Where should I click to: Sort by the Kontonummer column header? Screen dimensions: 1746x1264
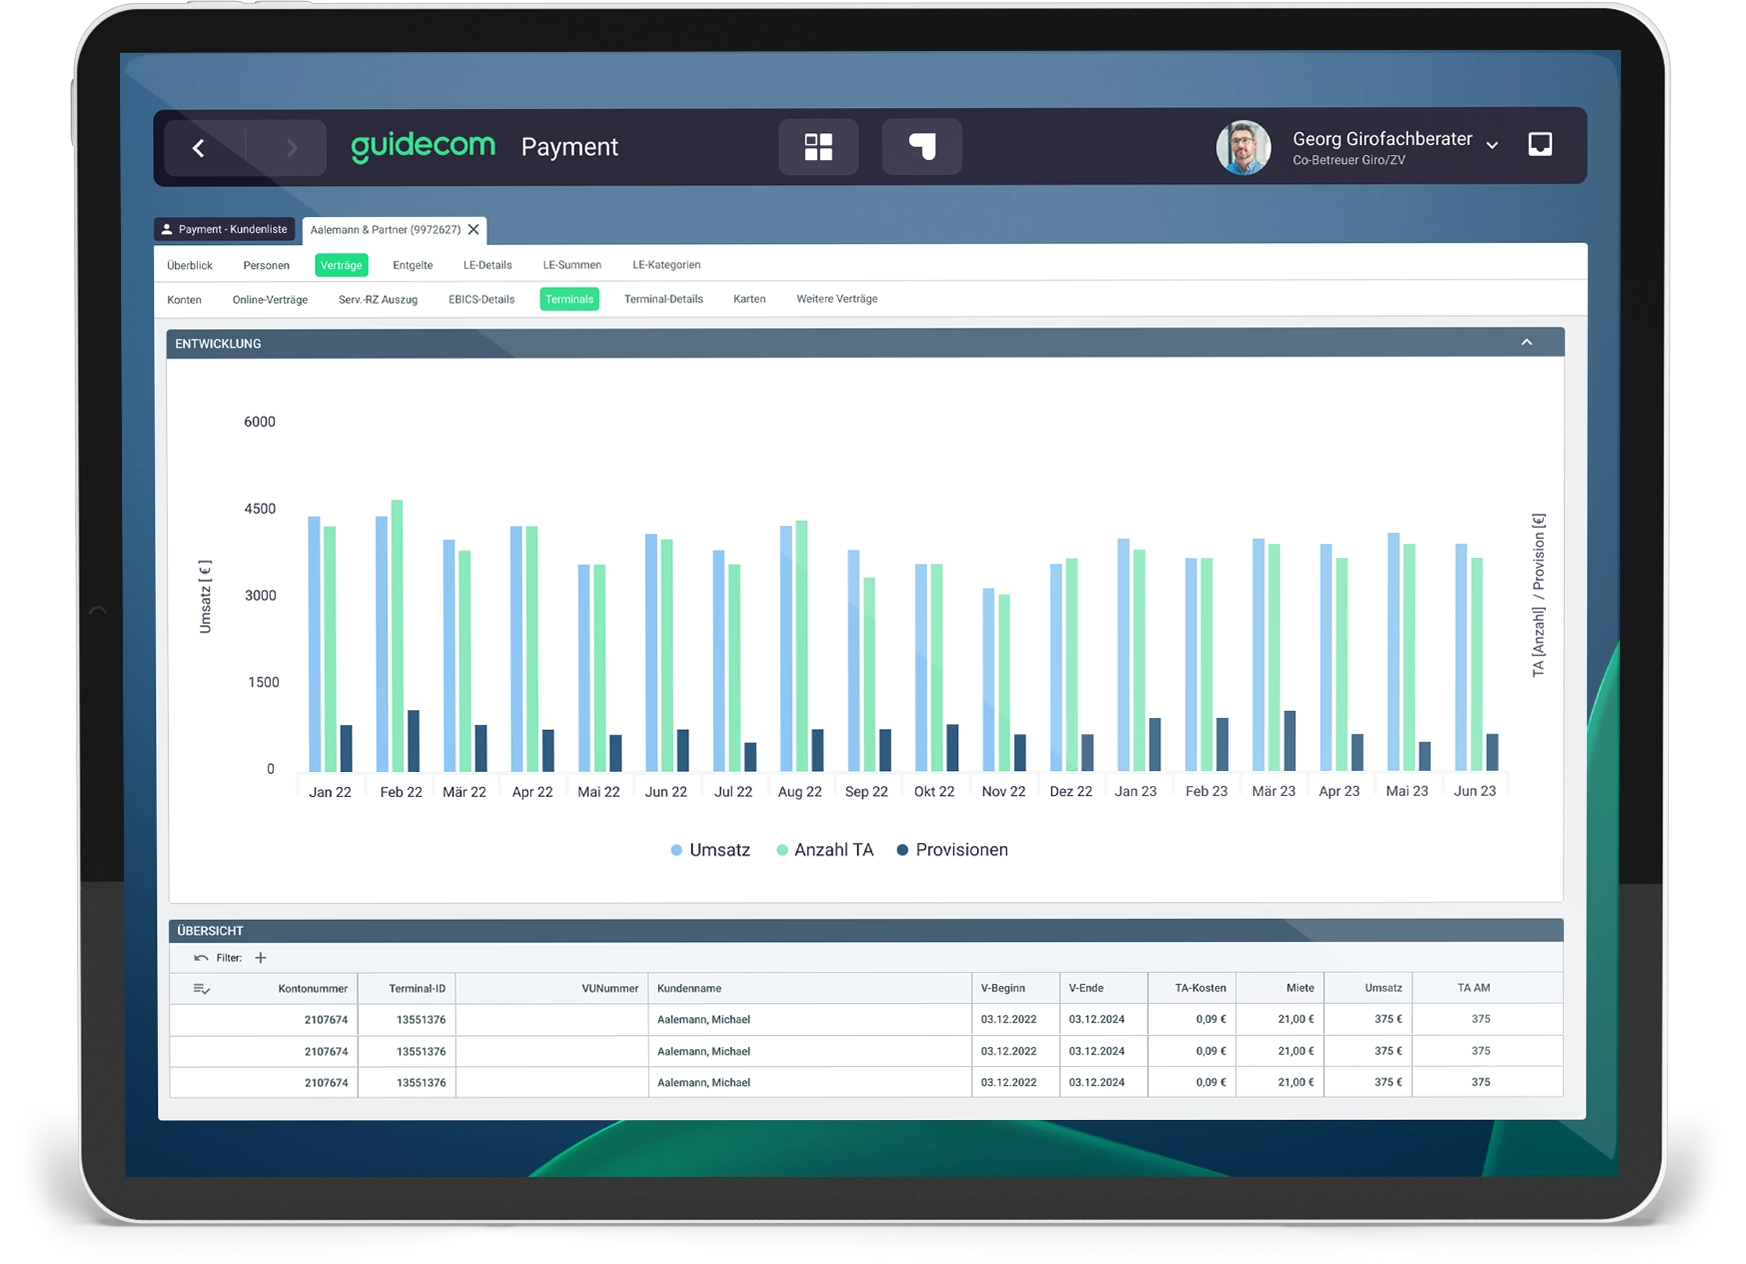pos(313,989)
